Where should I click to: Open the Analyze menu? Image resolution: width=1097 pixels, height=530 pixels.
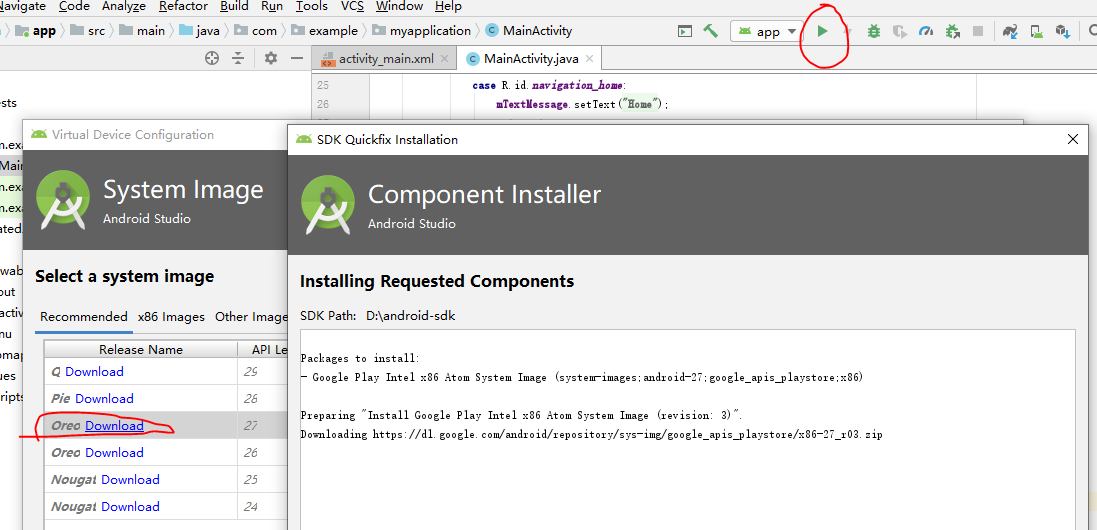[124, 6]
